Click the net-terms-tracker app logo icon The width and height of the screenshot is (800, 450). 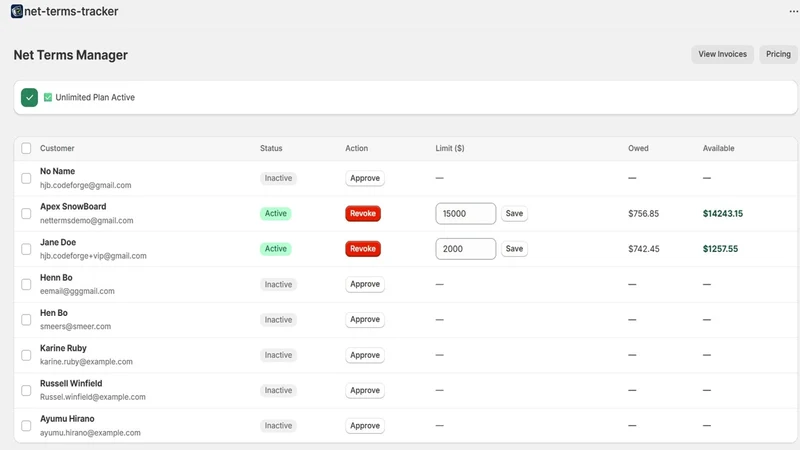(17, 11)
